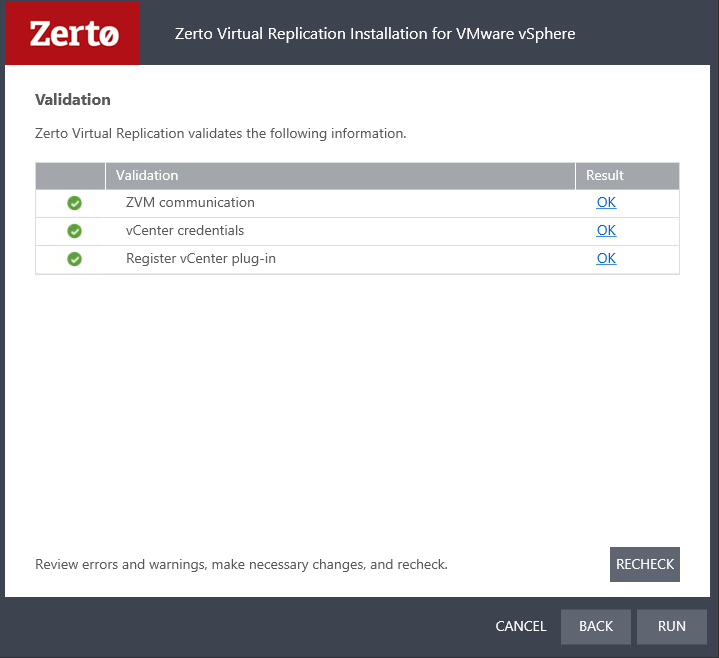
Task: Open OK result link for vCenter credentials
Action: point(606,230)
